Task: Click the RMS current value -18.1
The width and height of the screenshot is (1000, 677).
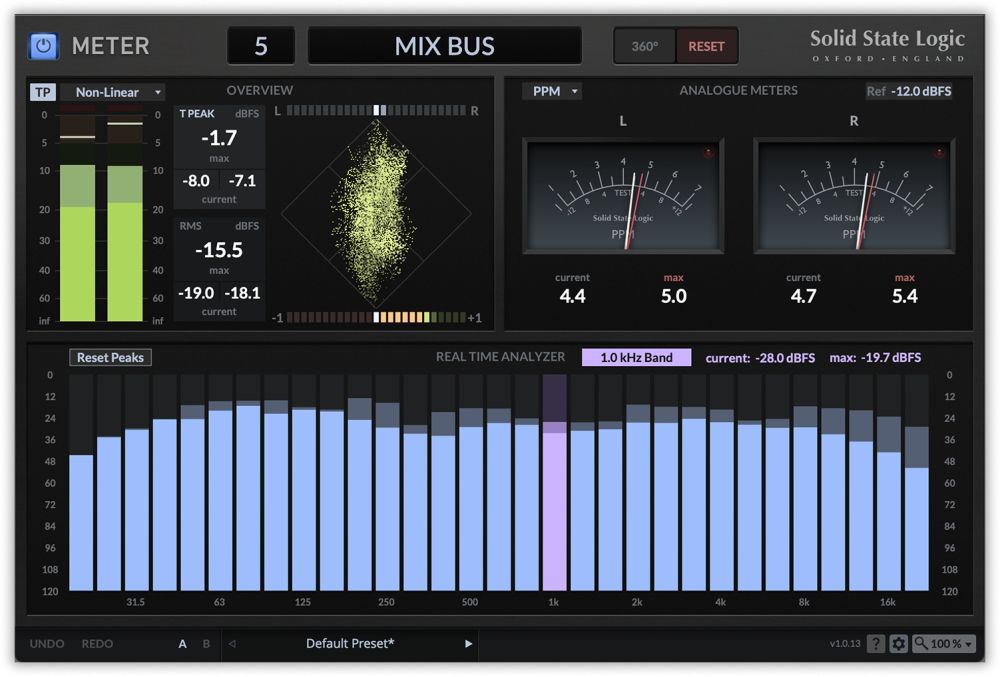Action: [242, 293]
